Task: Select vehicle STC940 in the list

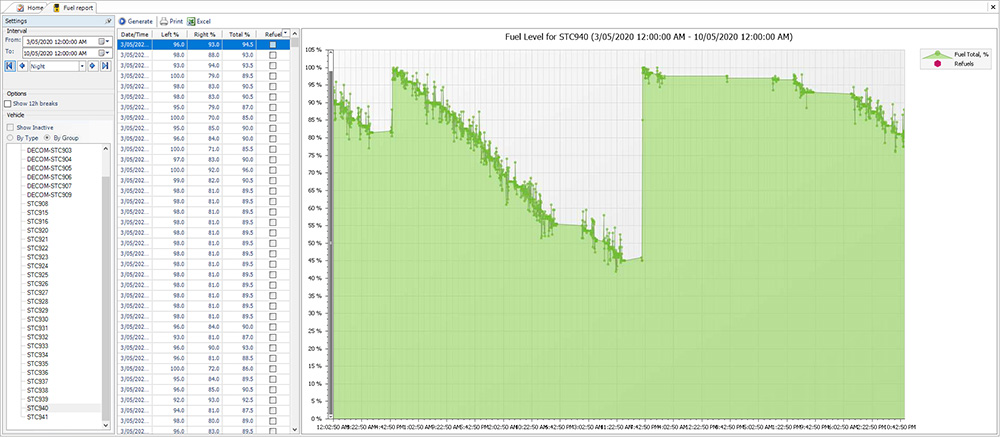Action: click(x=37, y=408)
